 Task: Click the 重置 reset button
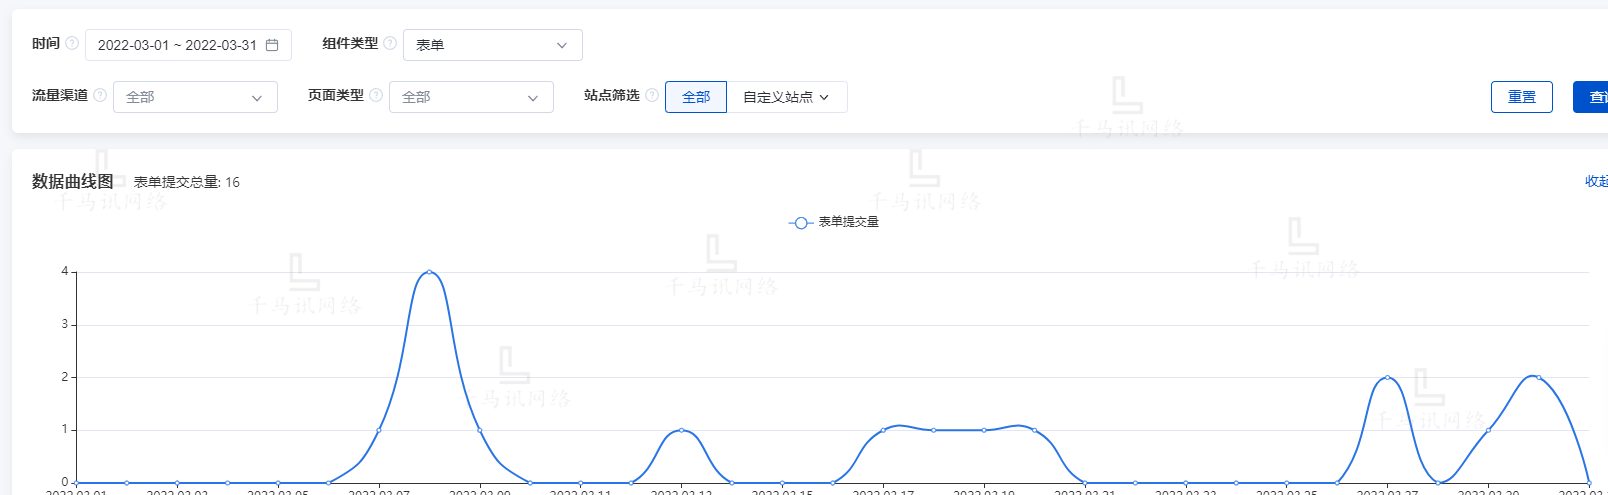pos(1521,97)
